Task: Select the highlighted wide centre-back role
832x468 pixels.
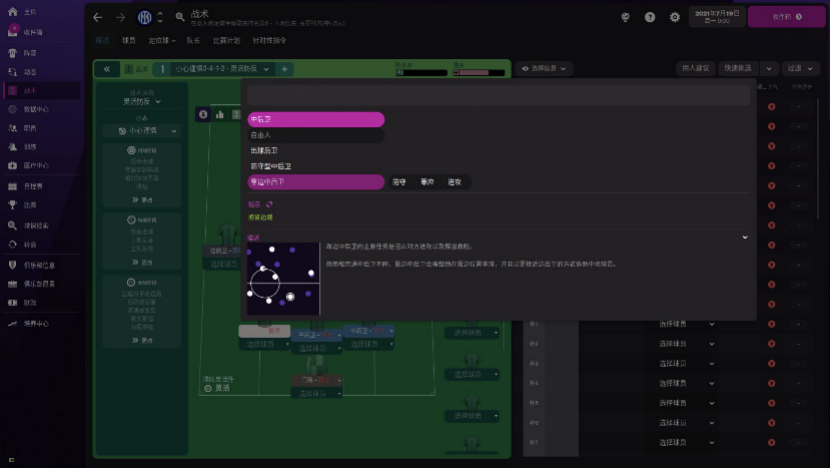Action: click(x=316, y=182)
